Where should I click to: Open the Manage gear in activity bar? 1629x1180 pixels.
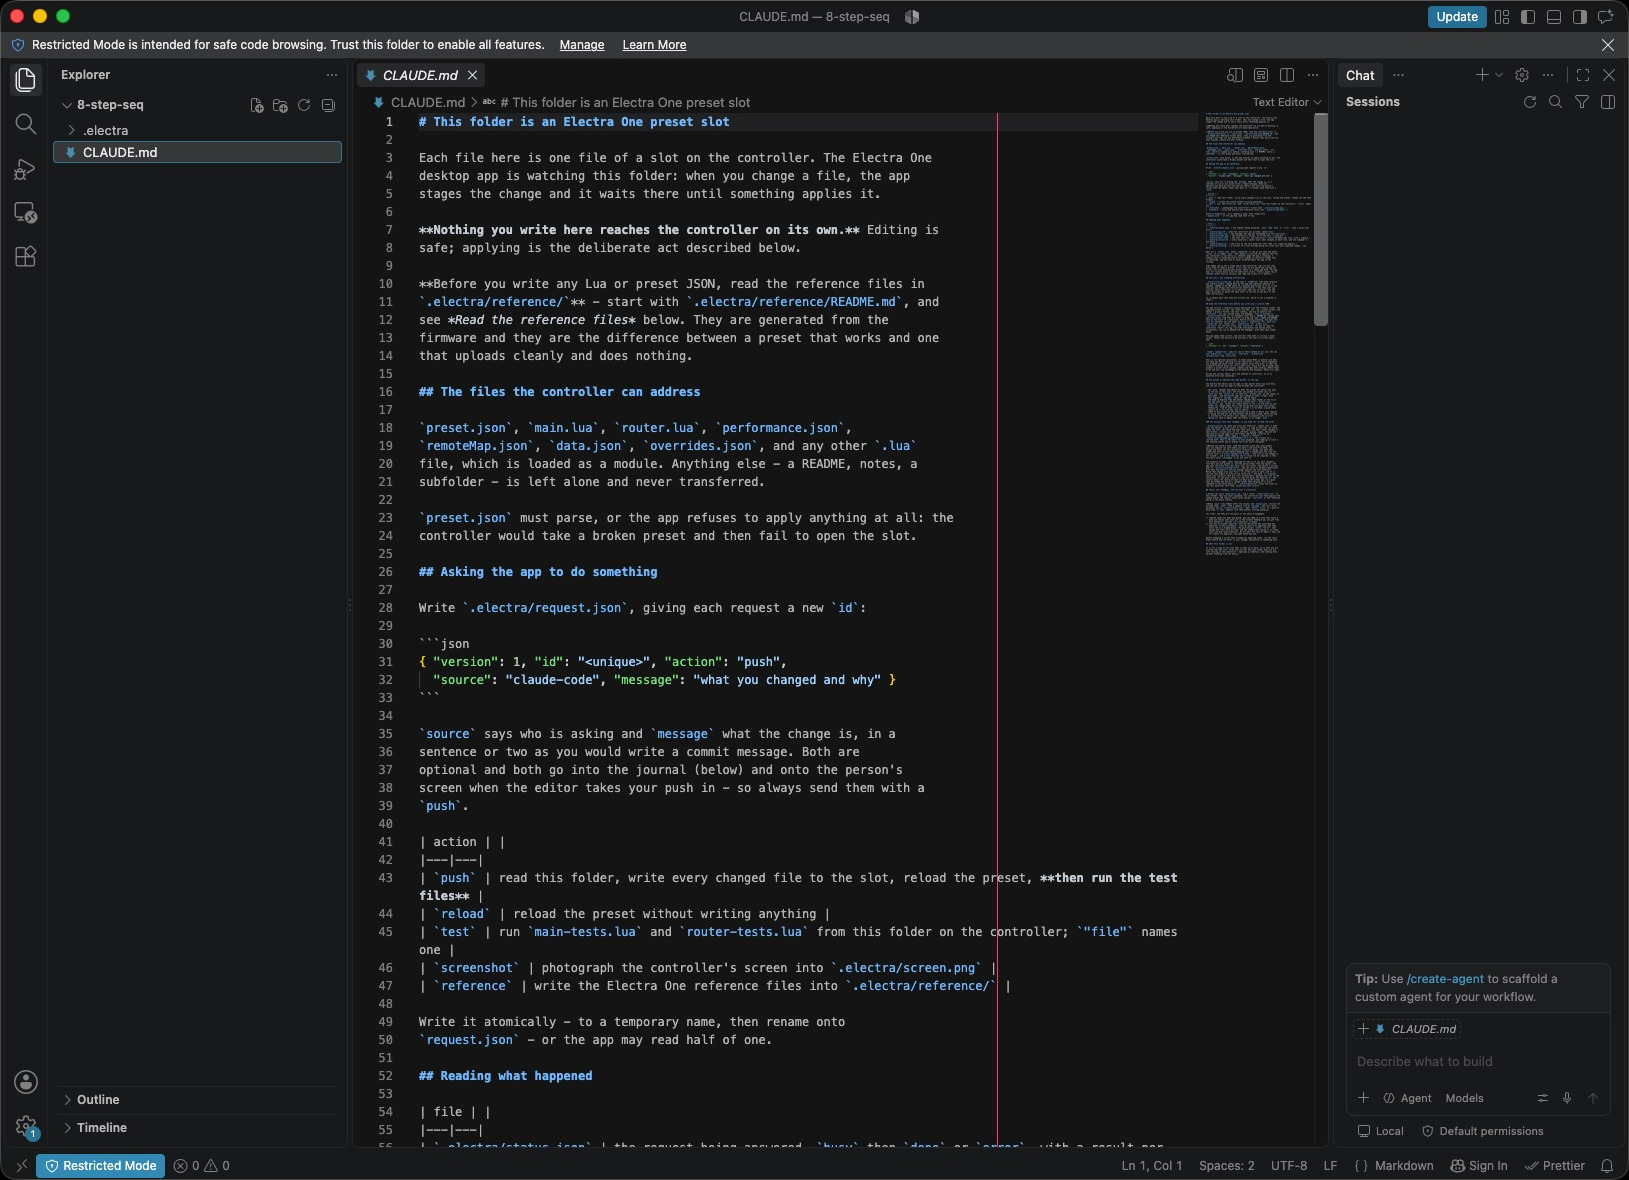26,1127
